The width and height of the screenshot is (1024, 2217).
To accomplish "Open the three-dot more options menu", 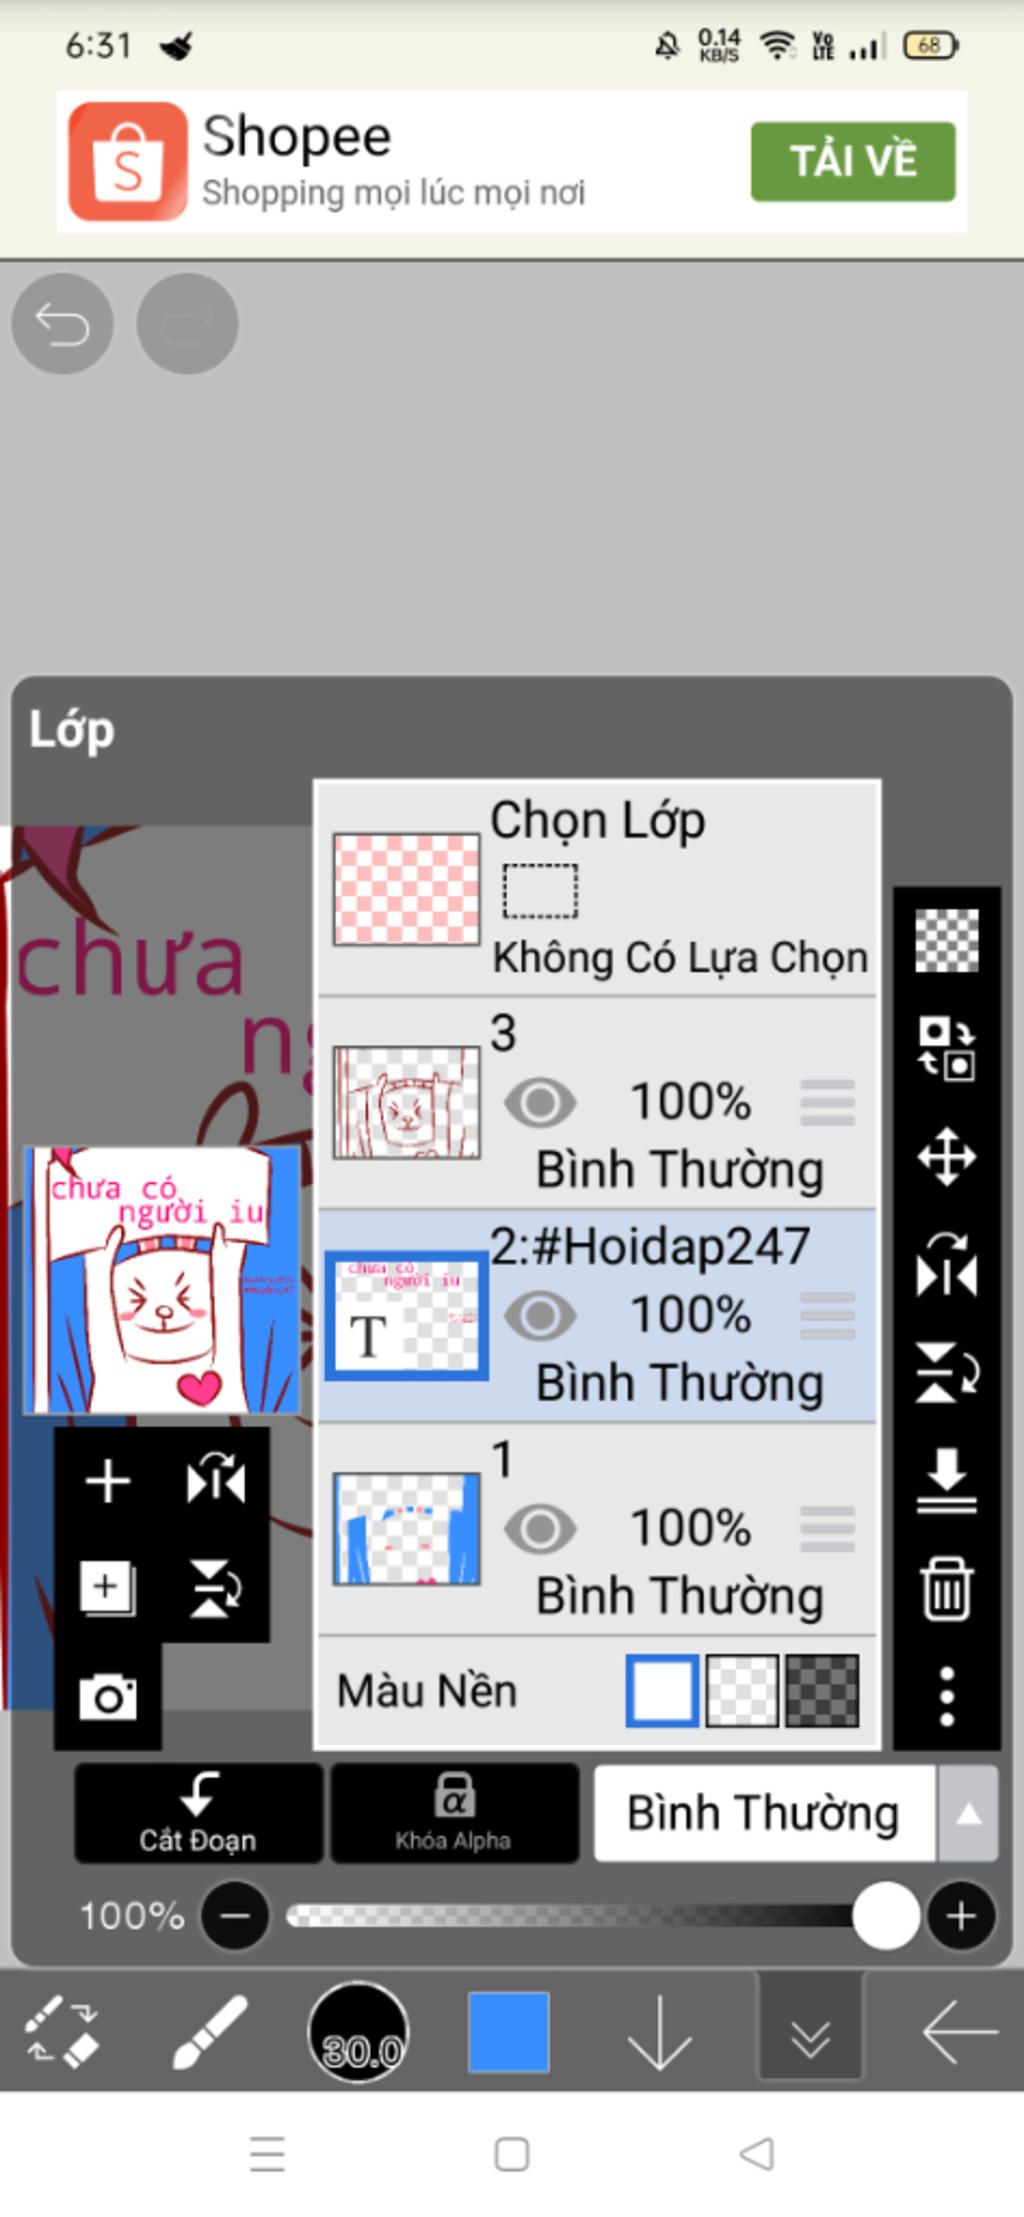I will 946,1697.
